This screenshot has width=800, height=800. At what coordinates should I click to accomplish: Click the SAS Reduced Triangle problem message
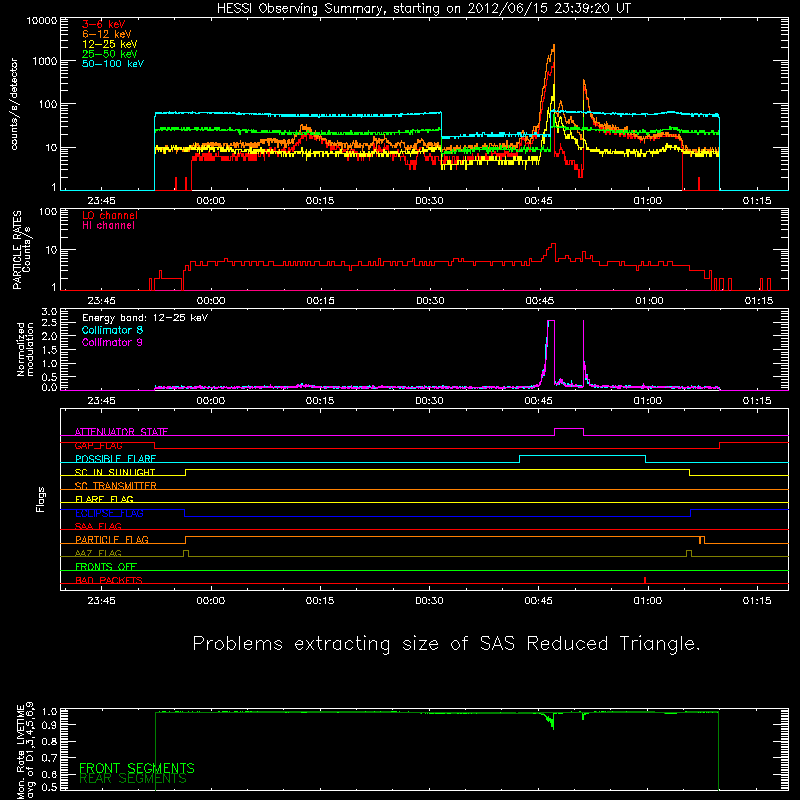pyautogui.click(x=446, y=644)
